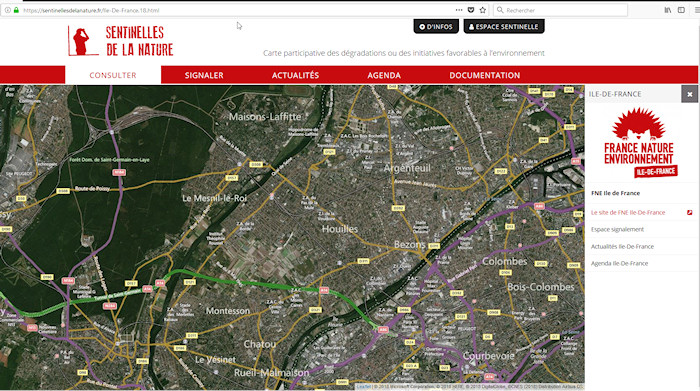Close the Ile-de-France side panel

pos(689,94)
